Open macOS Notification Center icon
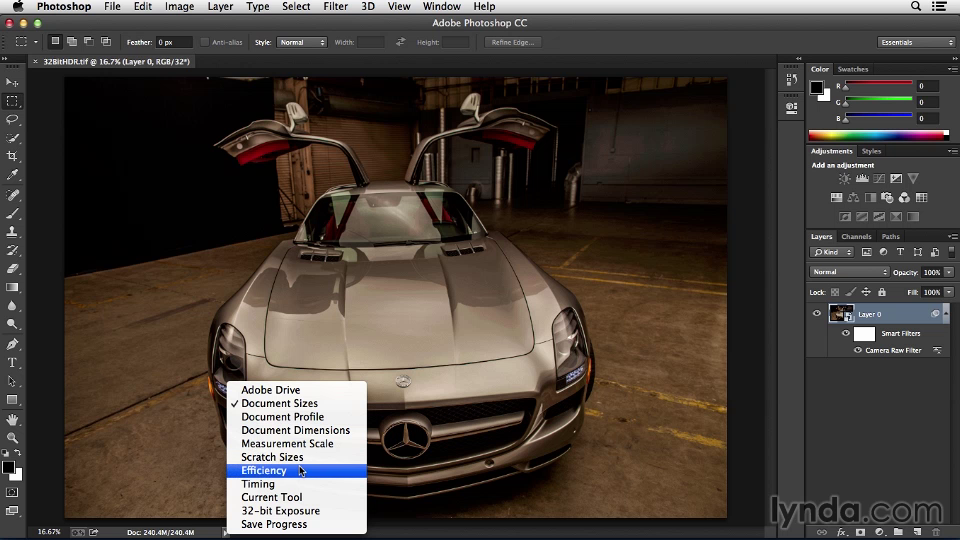This screenshot has height=540, width=960. pos(939,6)
